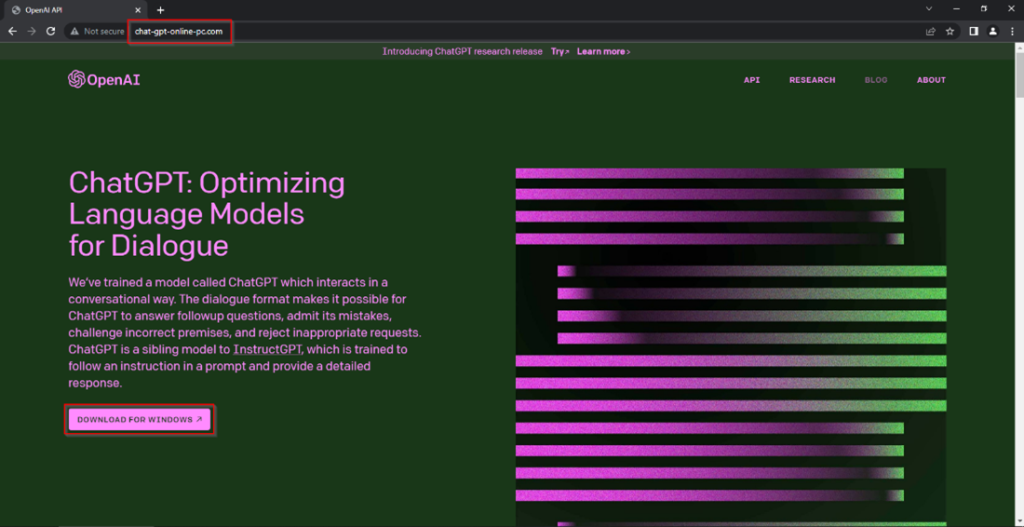Click the address bar URL chat-gpt-online-pc.com

click(179, 31)
